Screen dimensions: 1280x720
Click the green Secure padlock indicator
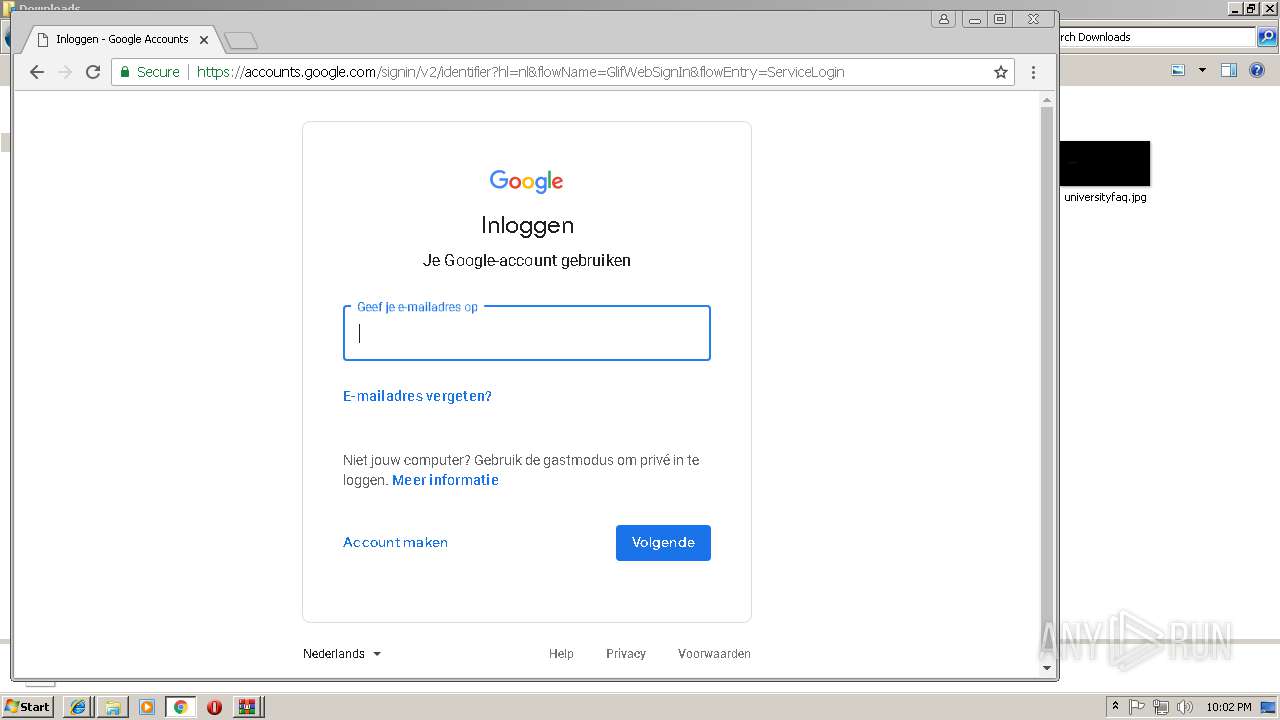pyautogui.click(x=150, y=72)
